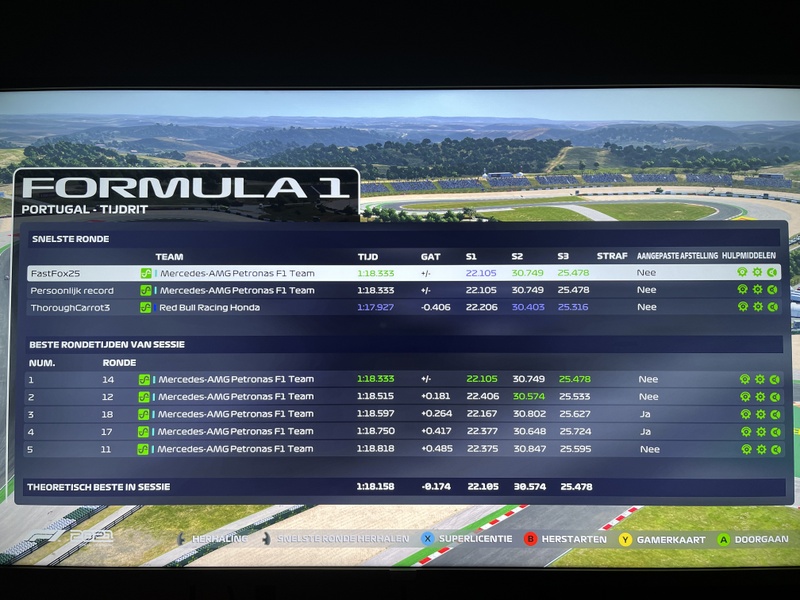The image size is (800, 600).
Task: Click traction assist icon for lap 11 row
Action: click(747, 449)
